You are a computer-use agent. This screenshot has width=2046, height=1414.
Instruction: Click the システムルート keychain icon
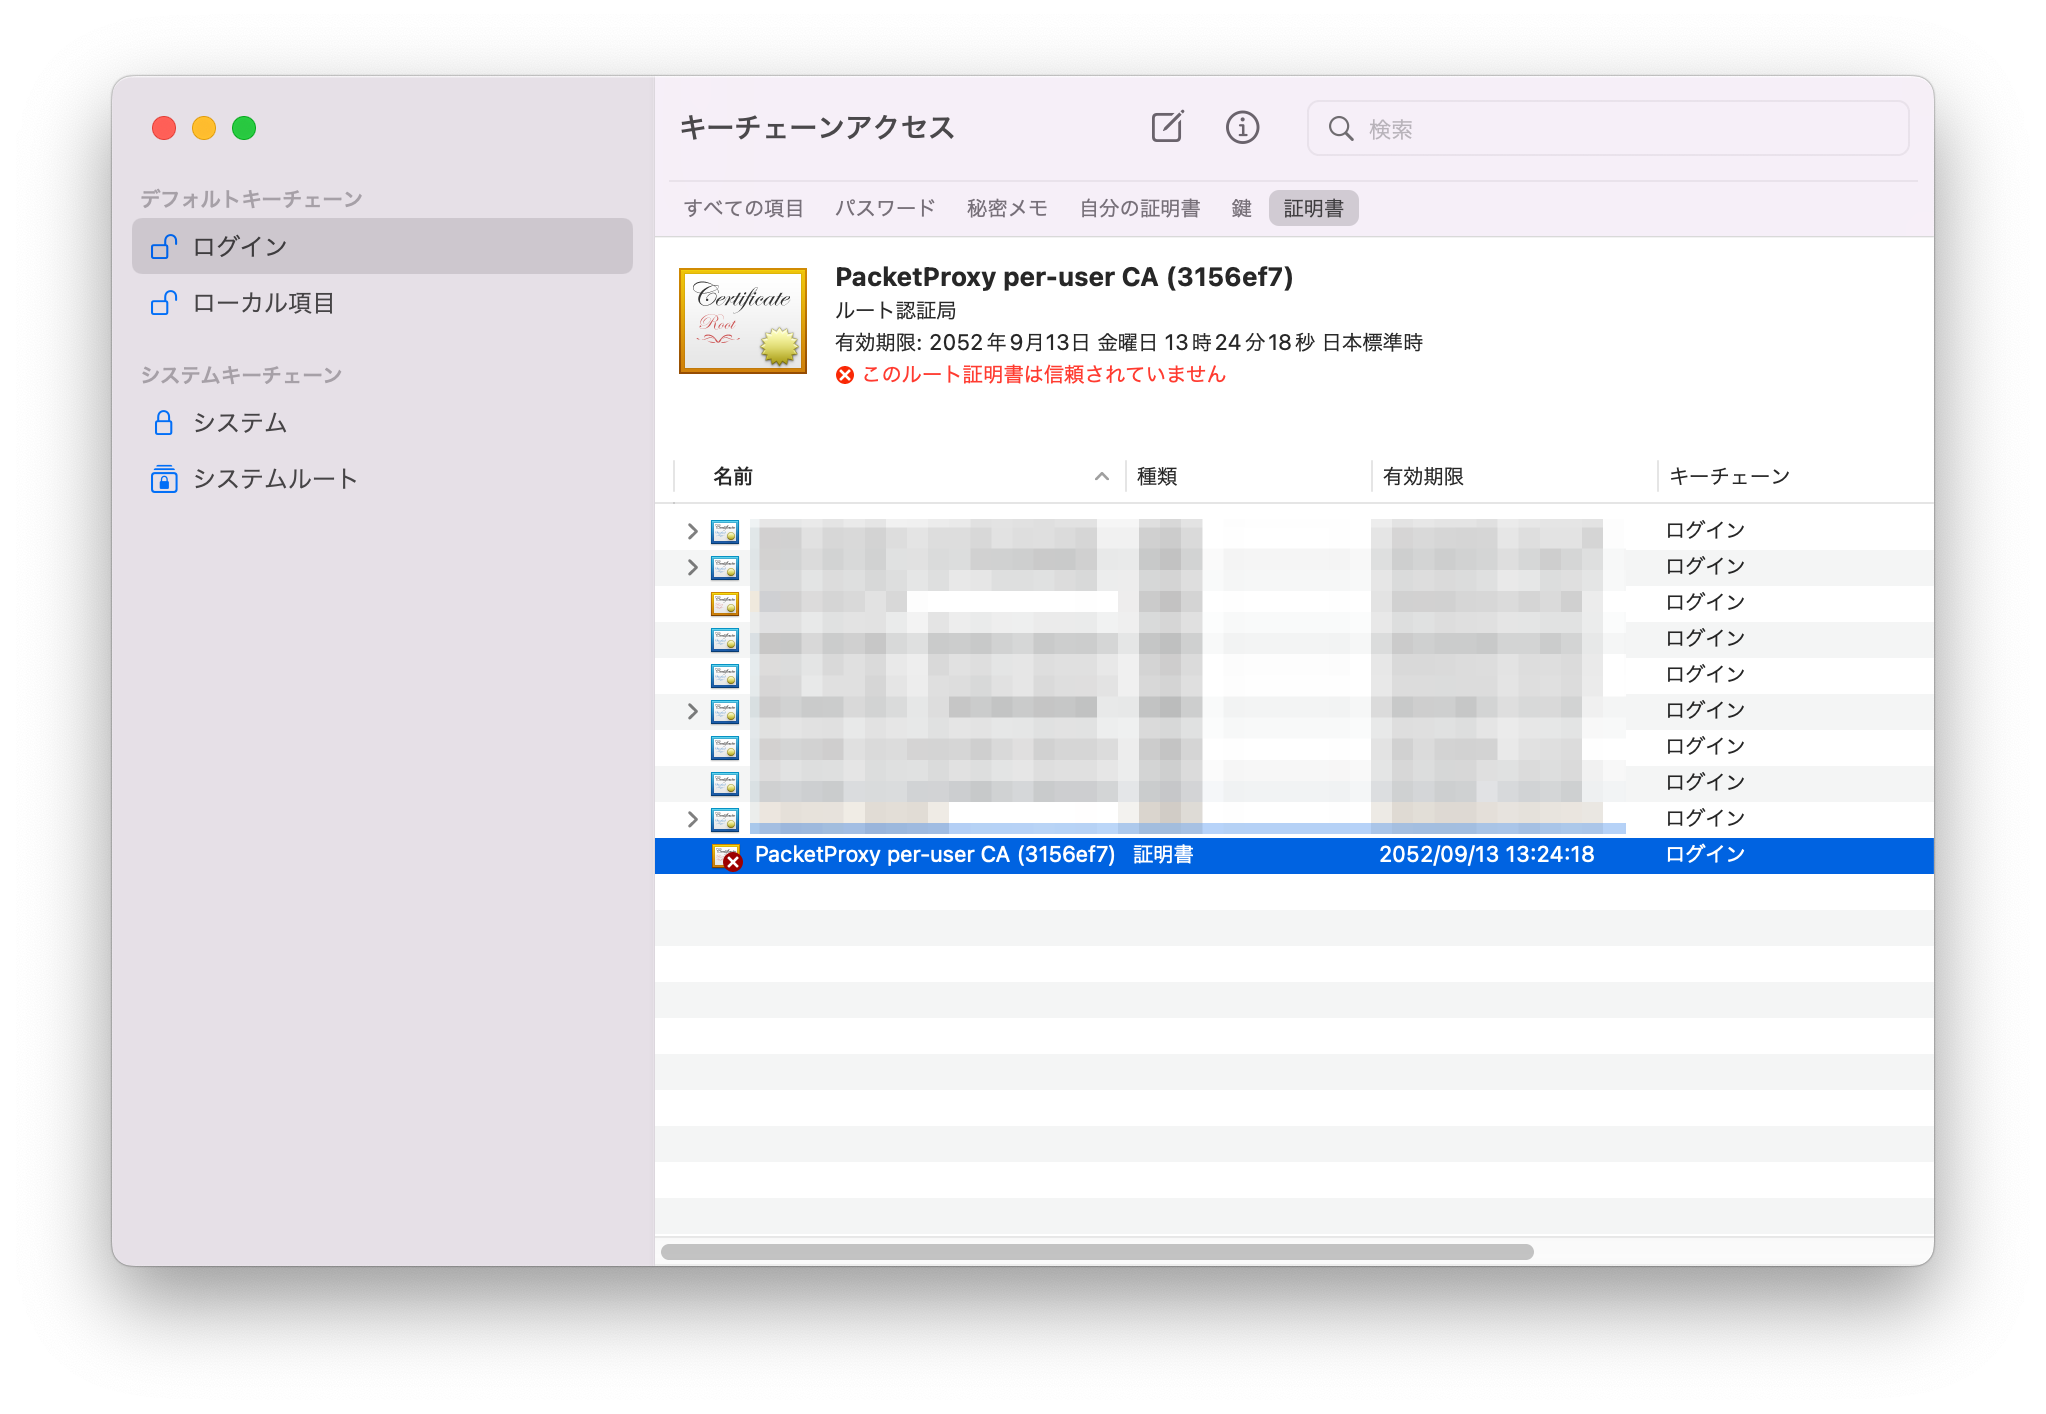click(x=164, y=478)
